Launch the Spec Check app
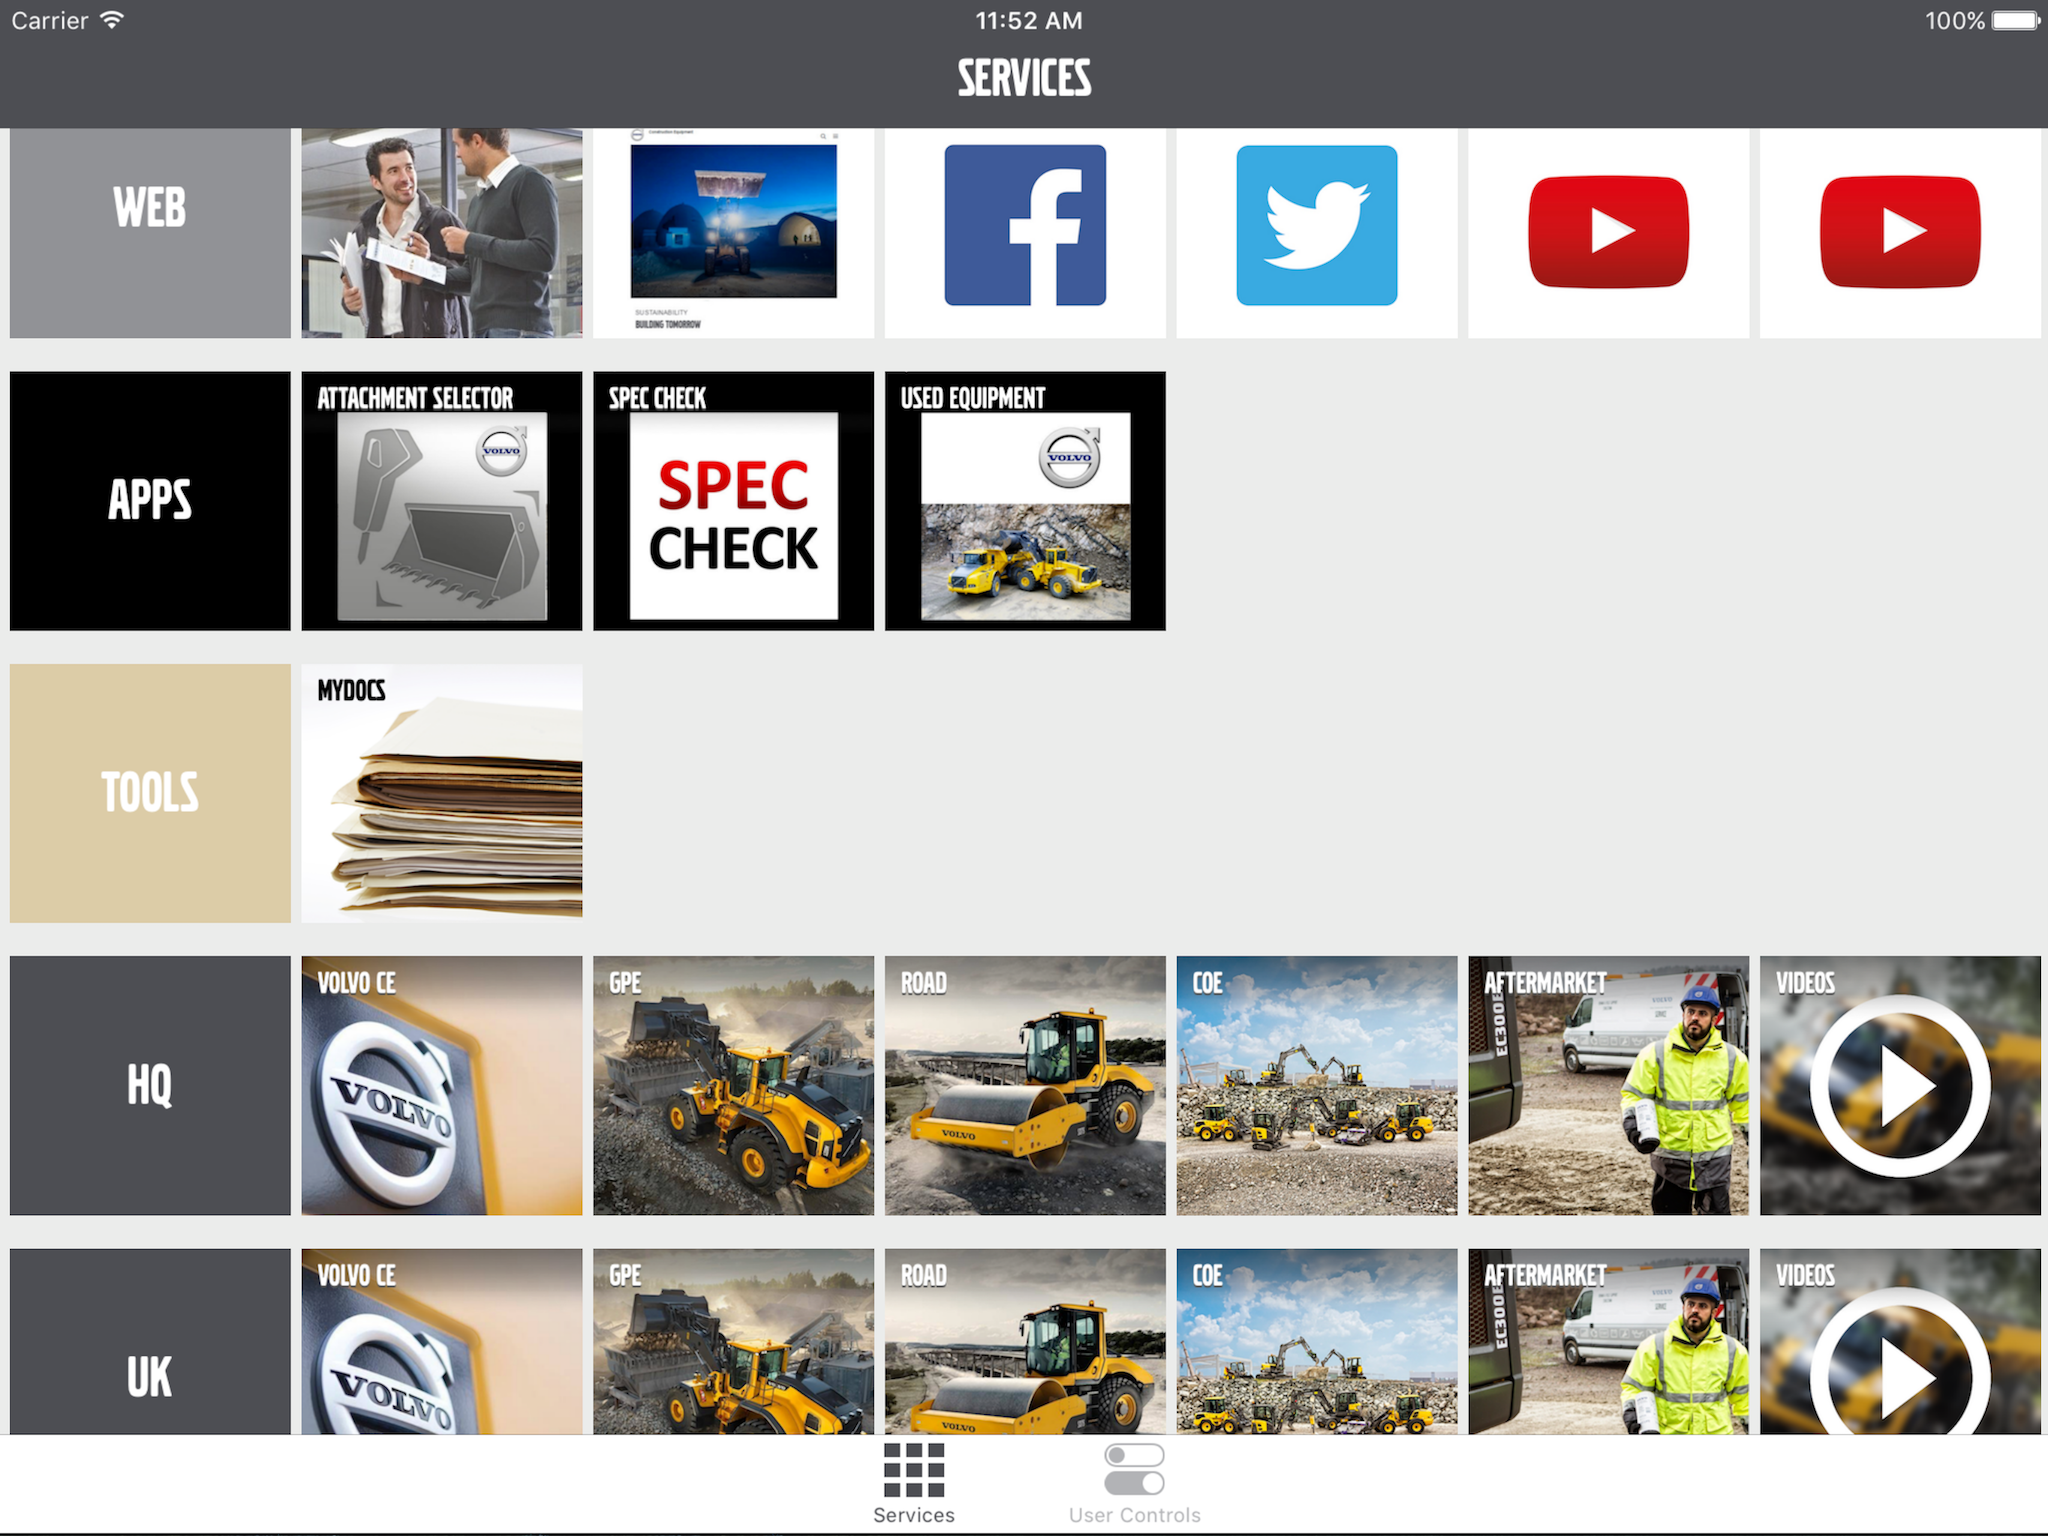 [x=734, y=501]
